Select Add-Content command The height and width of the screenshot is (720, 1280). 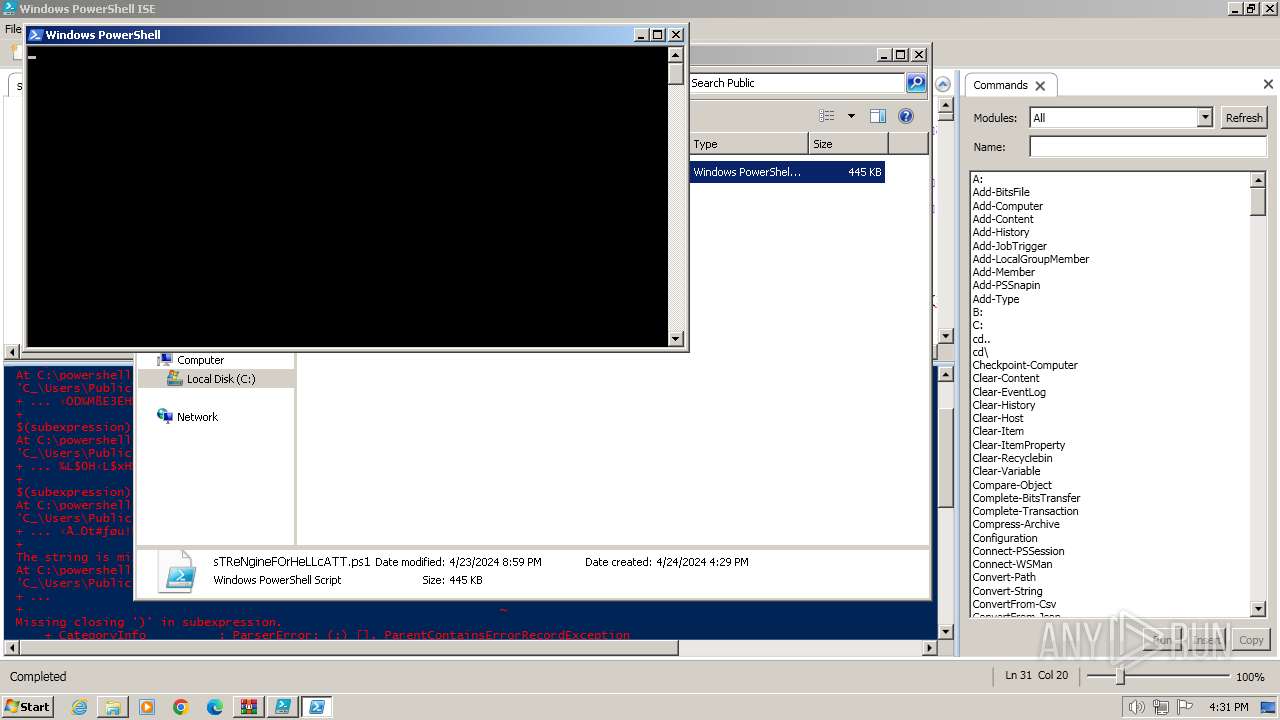(x=1003, y=219)
